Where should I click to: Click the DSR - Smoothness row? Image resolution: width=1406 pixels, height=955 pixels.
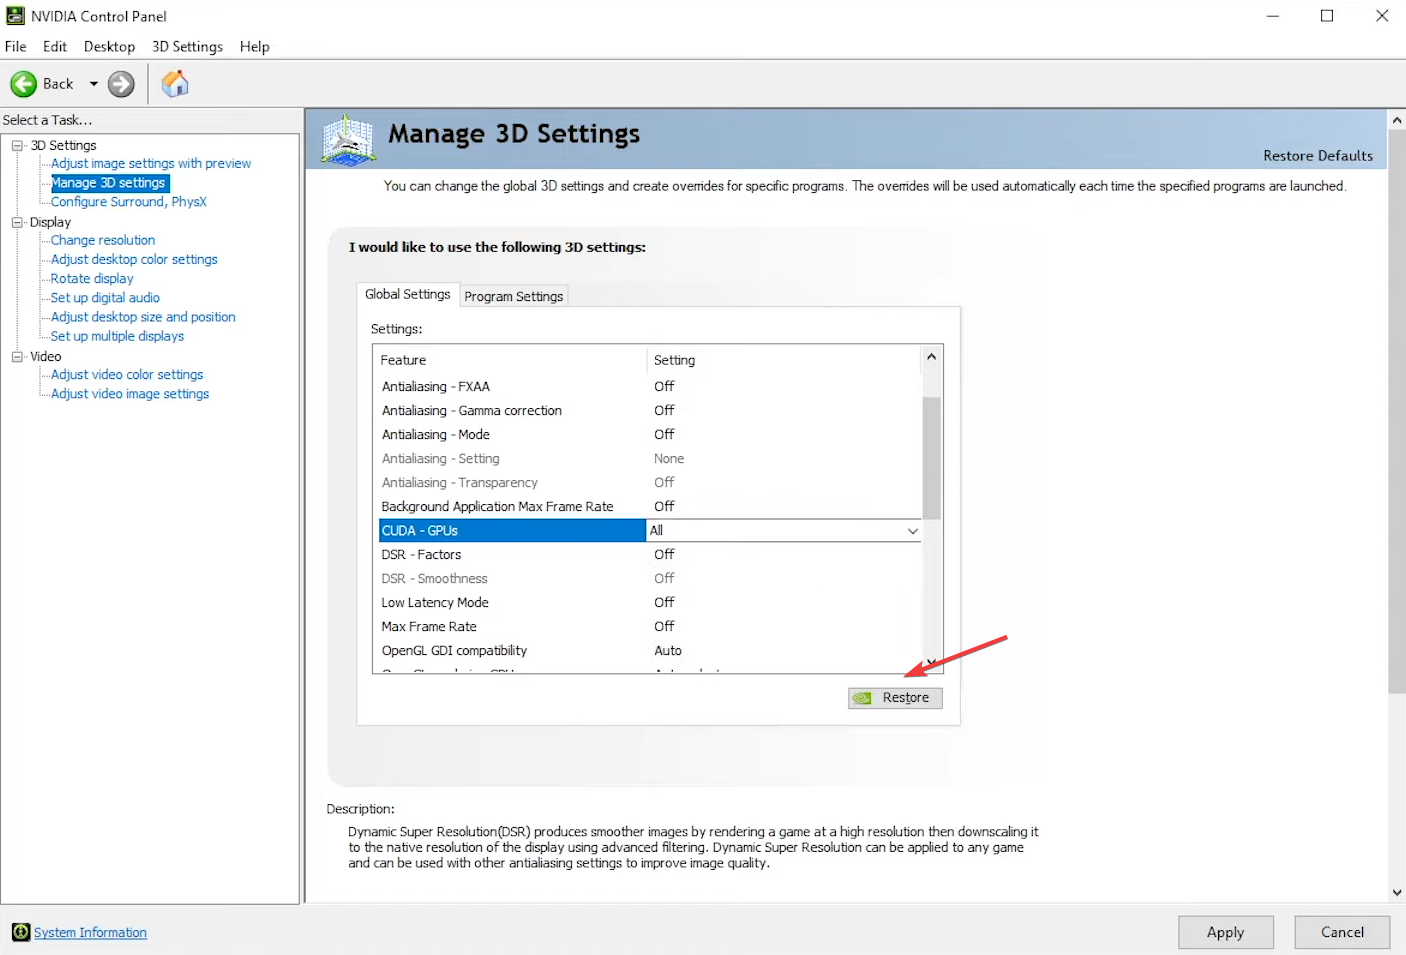click(x=649, y=579)
